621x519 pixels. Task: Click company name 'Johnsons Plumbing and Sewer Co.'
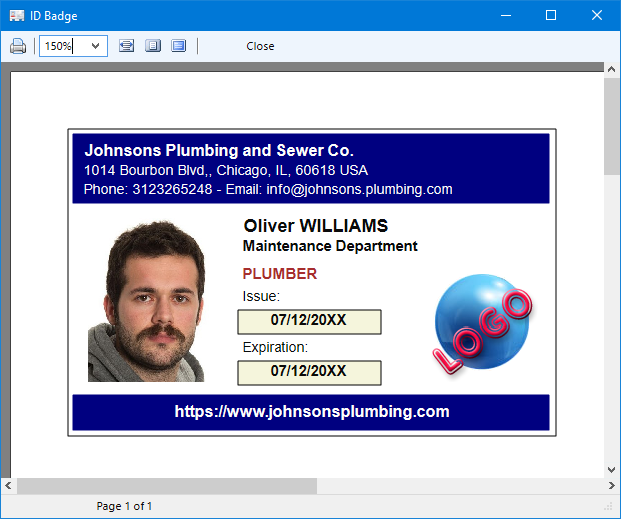pyautogui.click(x=219, y=151)
